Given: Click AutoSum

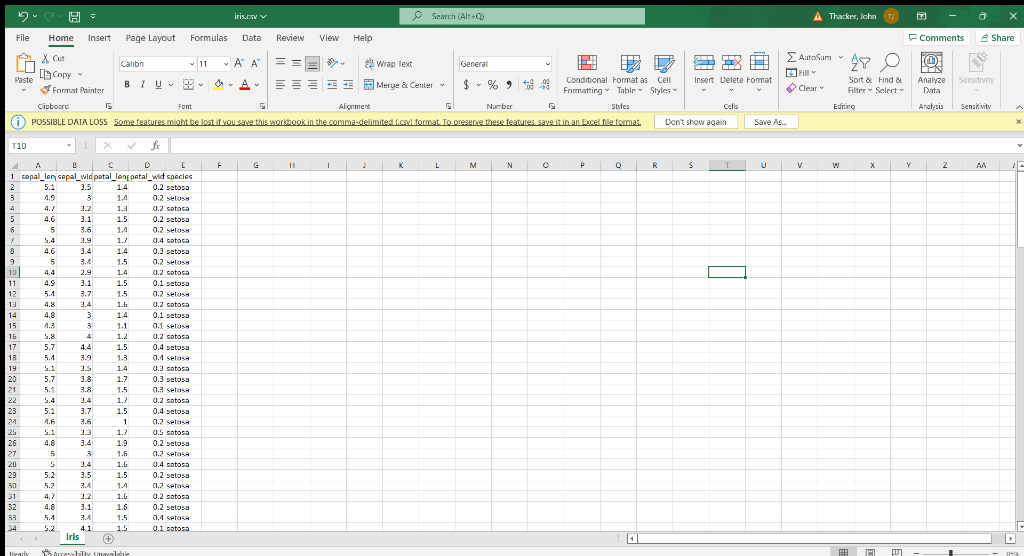Looking at the screenshot, I should point(809,57).
